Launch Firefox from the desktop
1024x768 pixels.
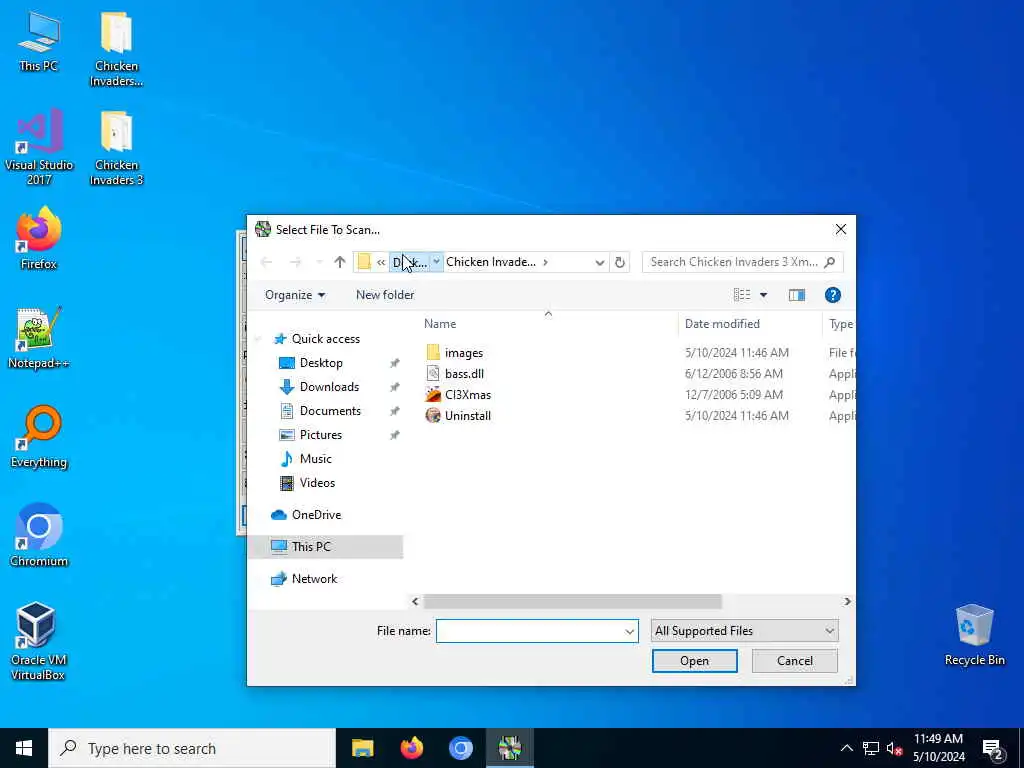click(39, 238)
